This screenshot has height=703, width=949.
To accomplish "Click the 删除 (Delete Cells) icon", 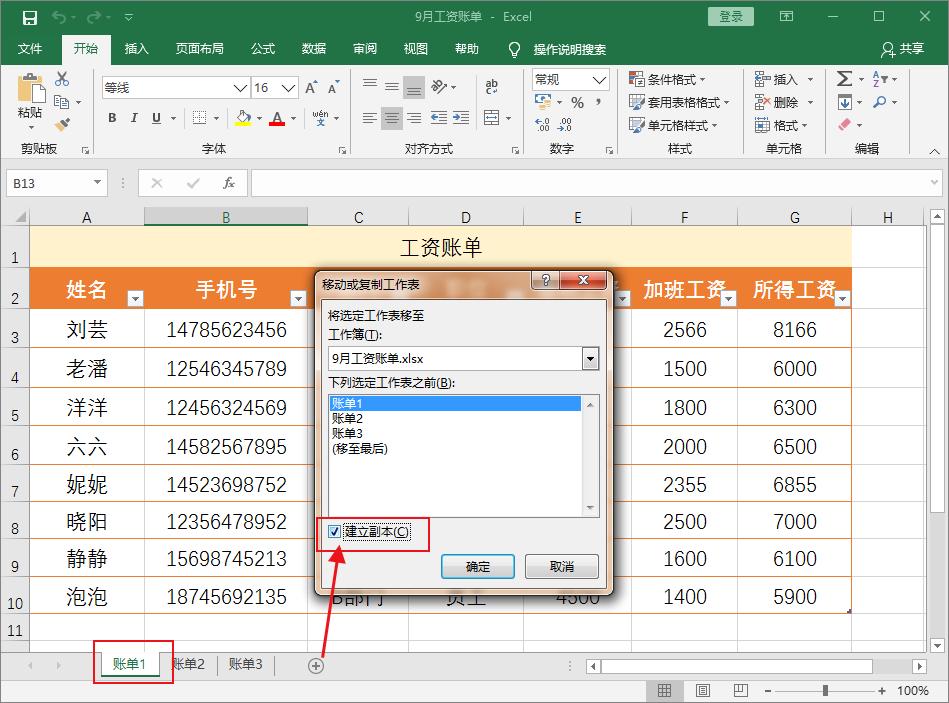I will coord(774,101).
